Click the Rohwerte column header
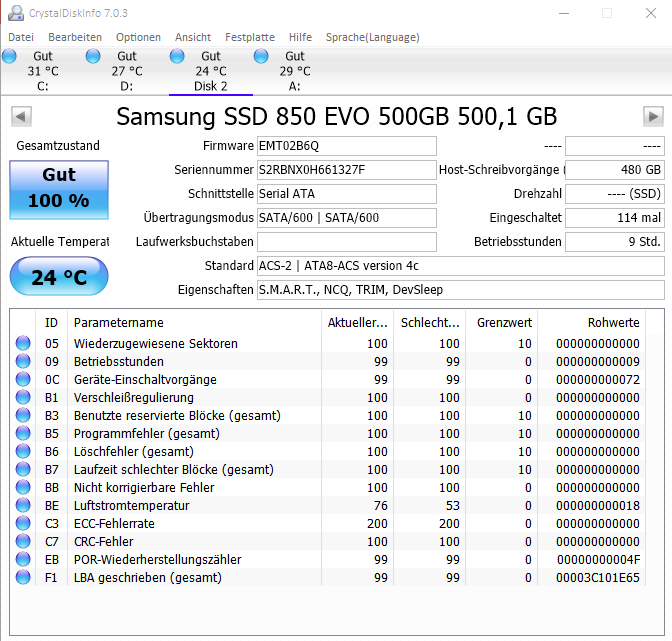672x641 pixels. point(591,323)
